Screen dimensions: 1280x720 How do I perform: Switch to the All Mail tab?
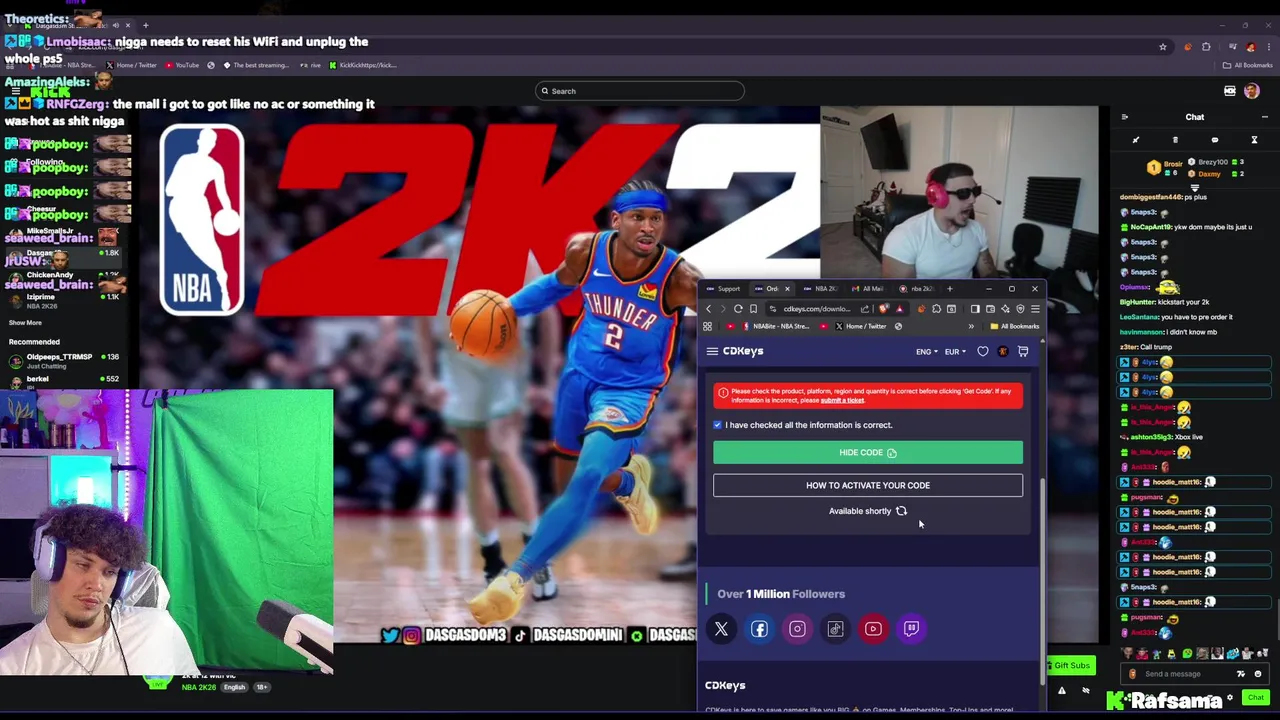click(869, 289)
